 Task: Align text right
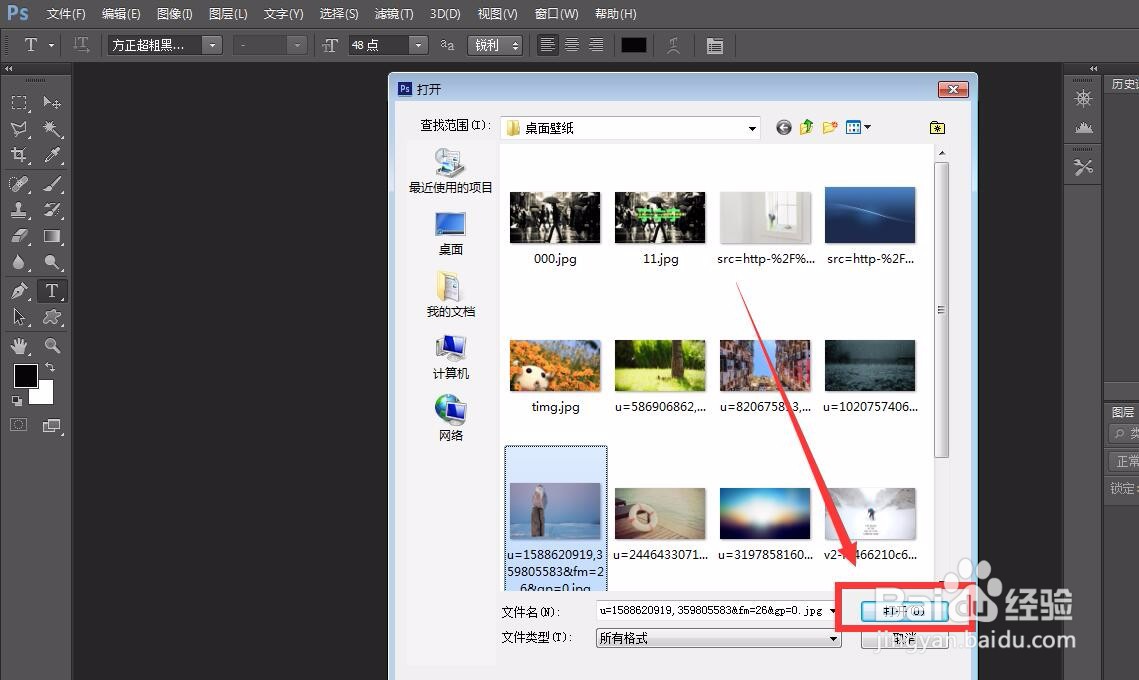click(596, 45)
